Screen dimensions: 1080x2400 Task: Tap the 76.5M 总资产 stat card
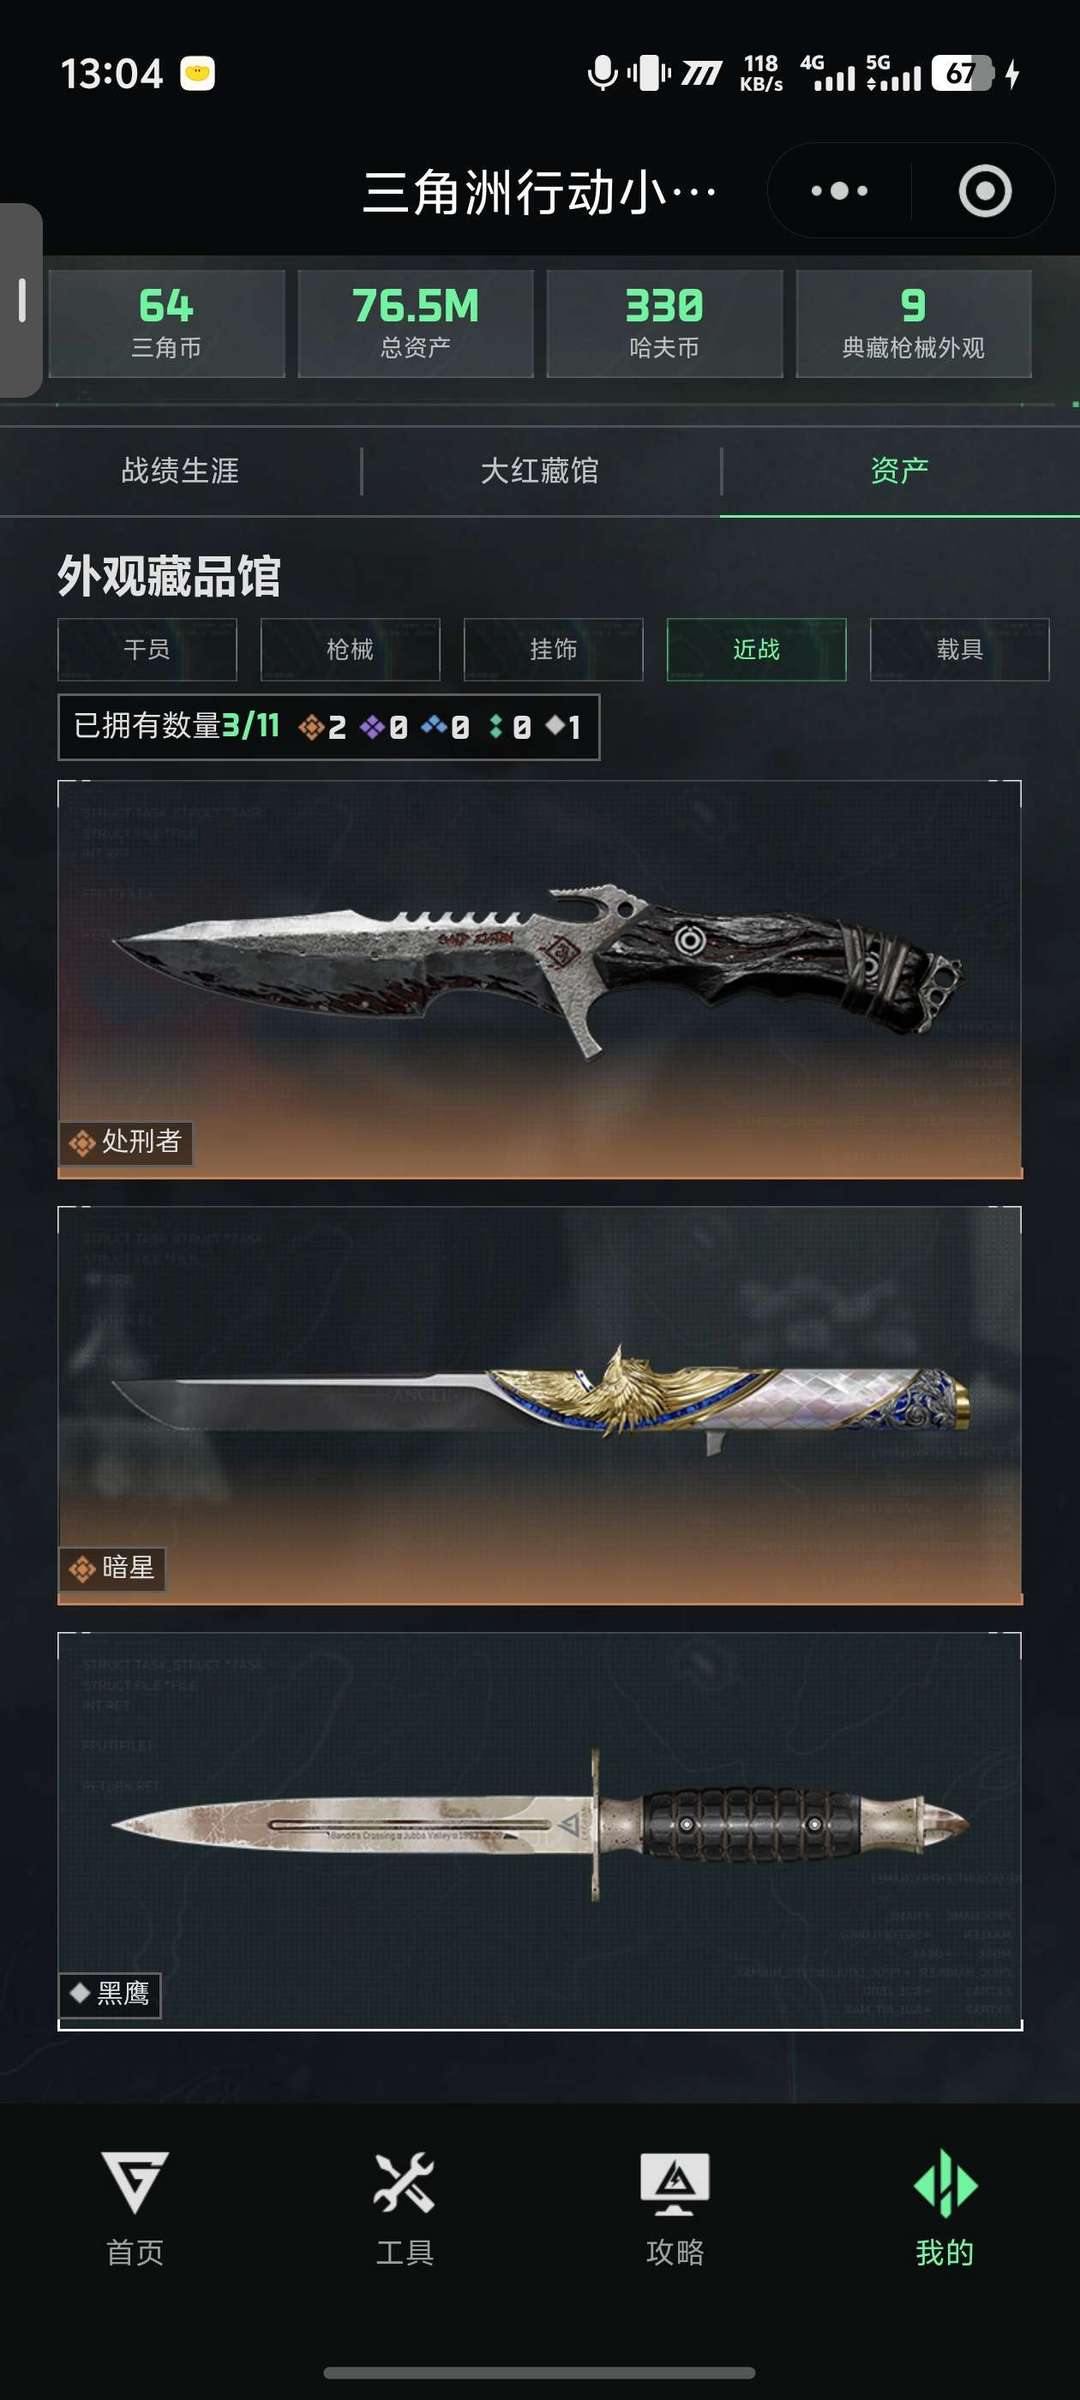pos(415,323)
